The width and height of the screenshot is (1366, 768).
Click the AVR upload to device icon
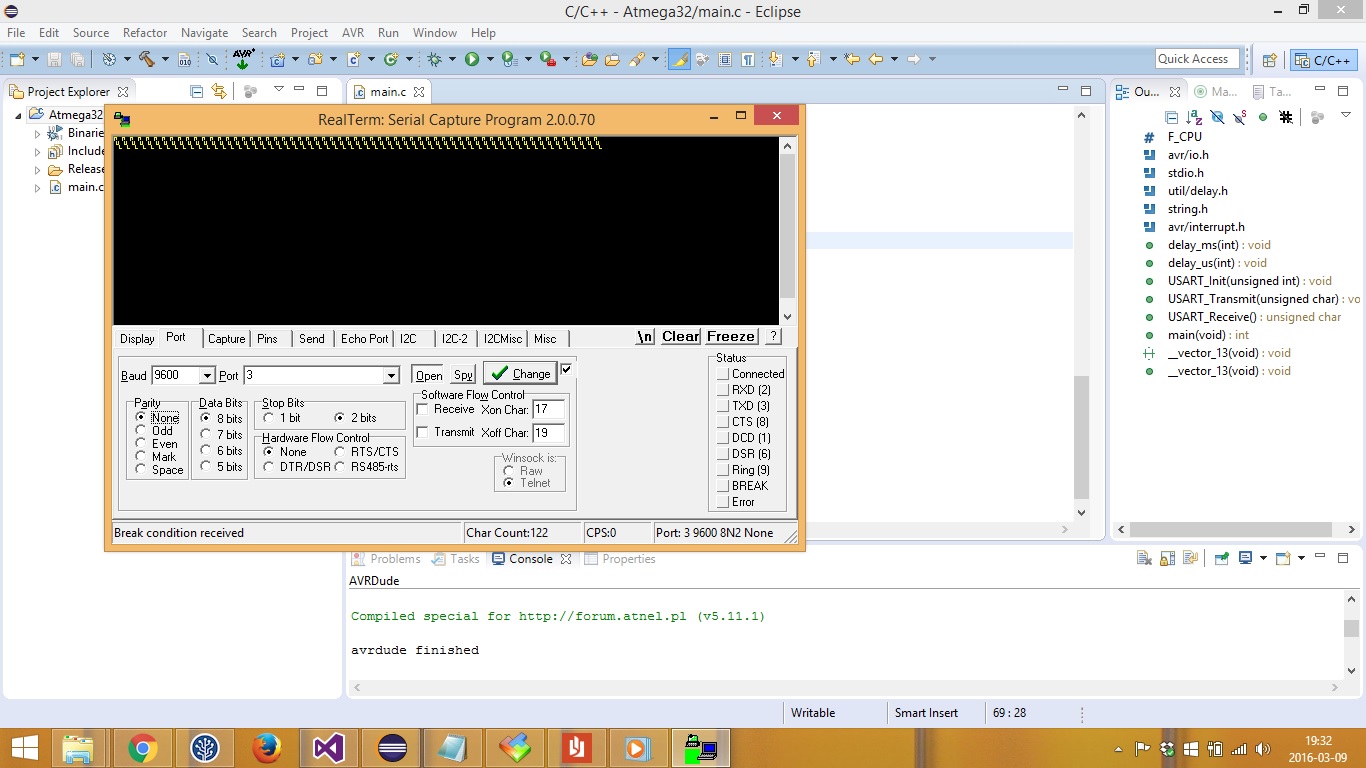click(243, 59)
